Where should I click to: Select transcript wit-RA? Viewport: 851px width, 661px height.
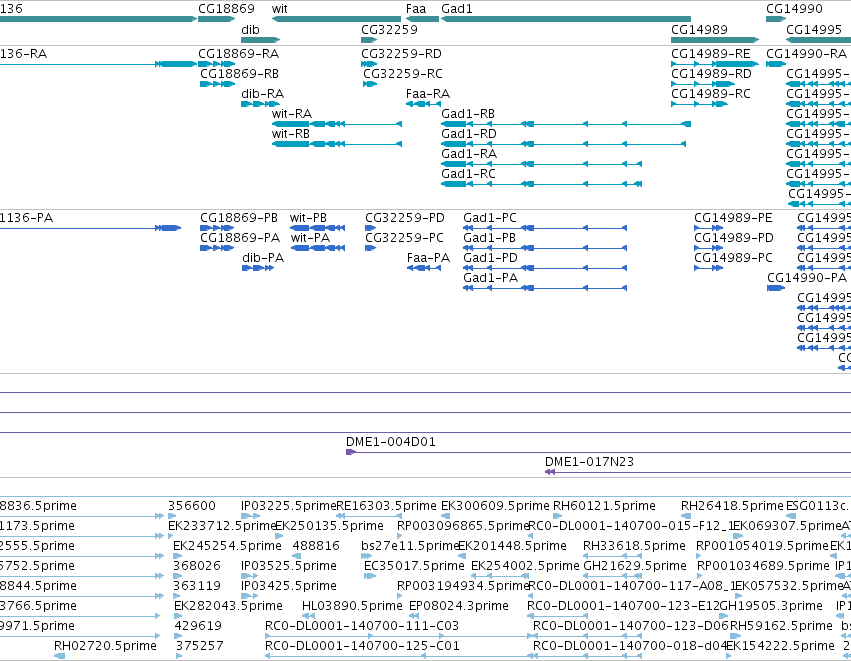[x=337, y=124]
